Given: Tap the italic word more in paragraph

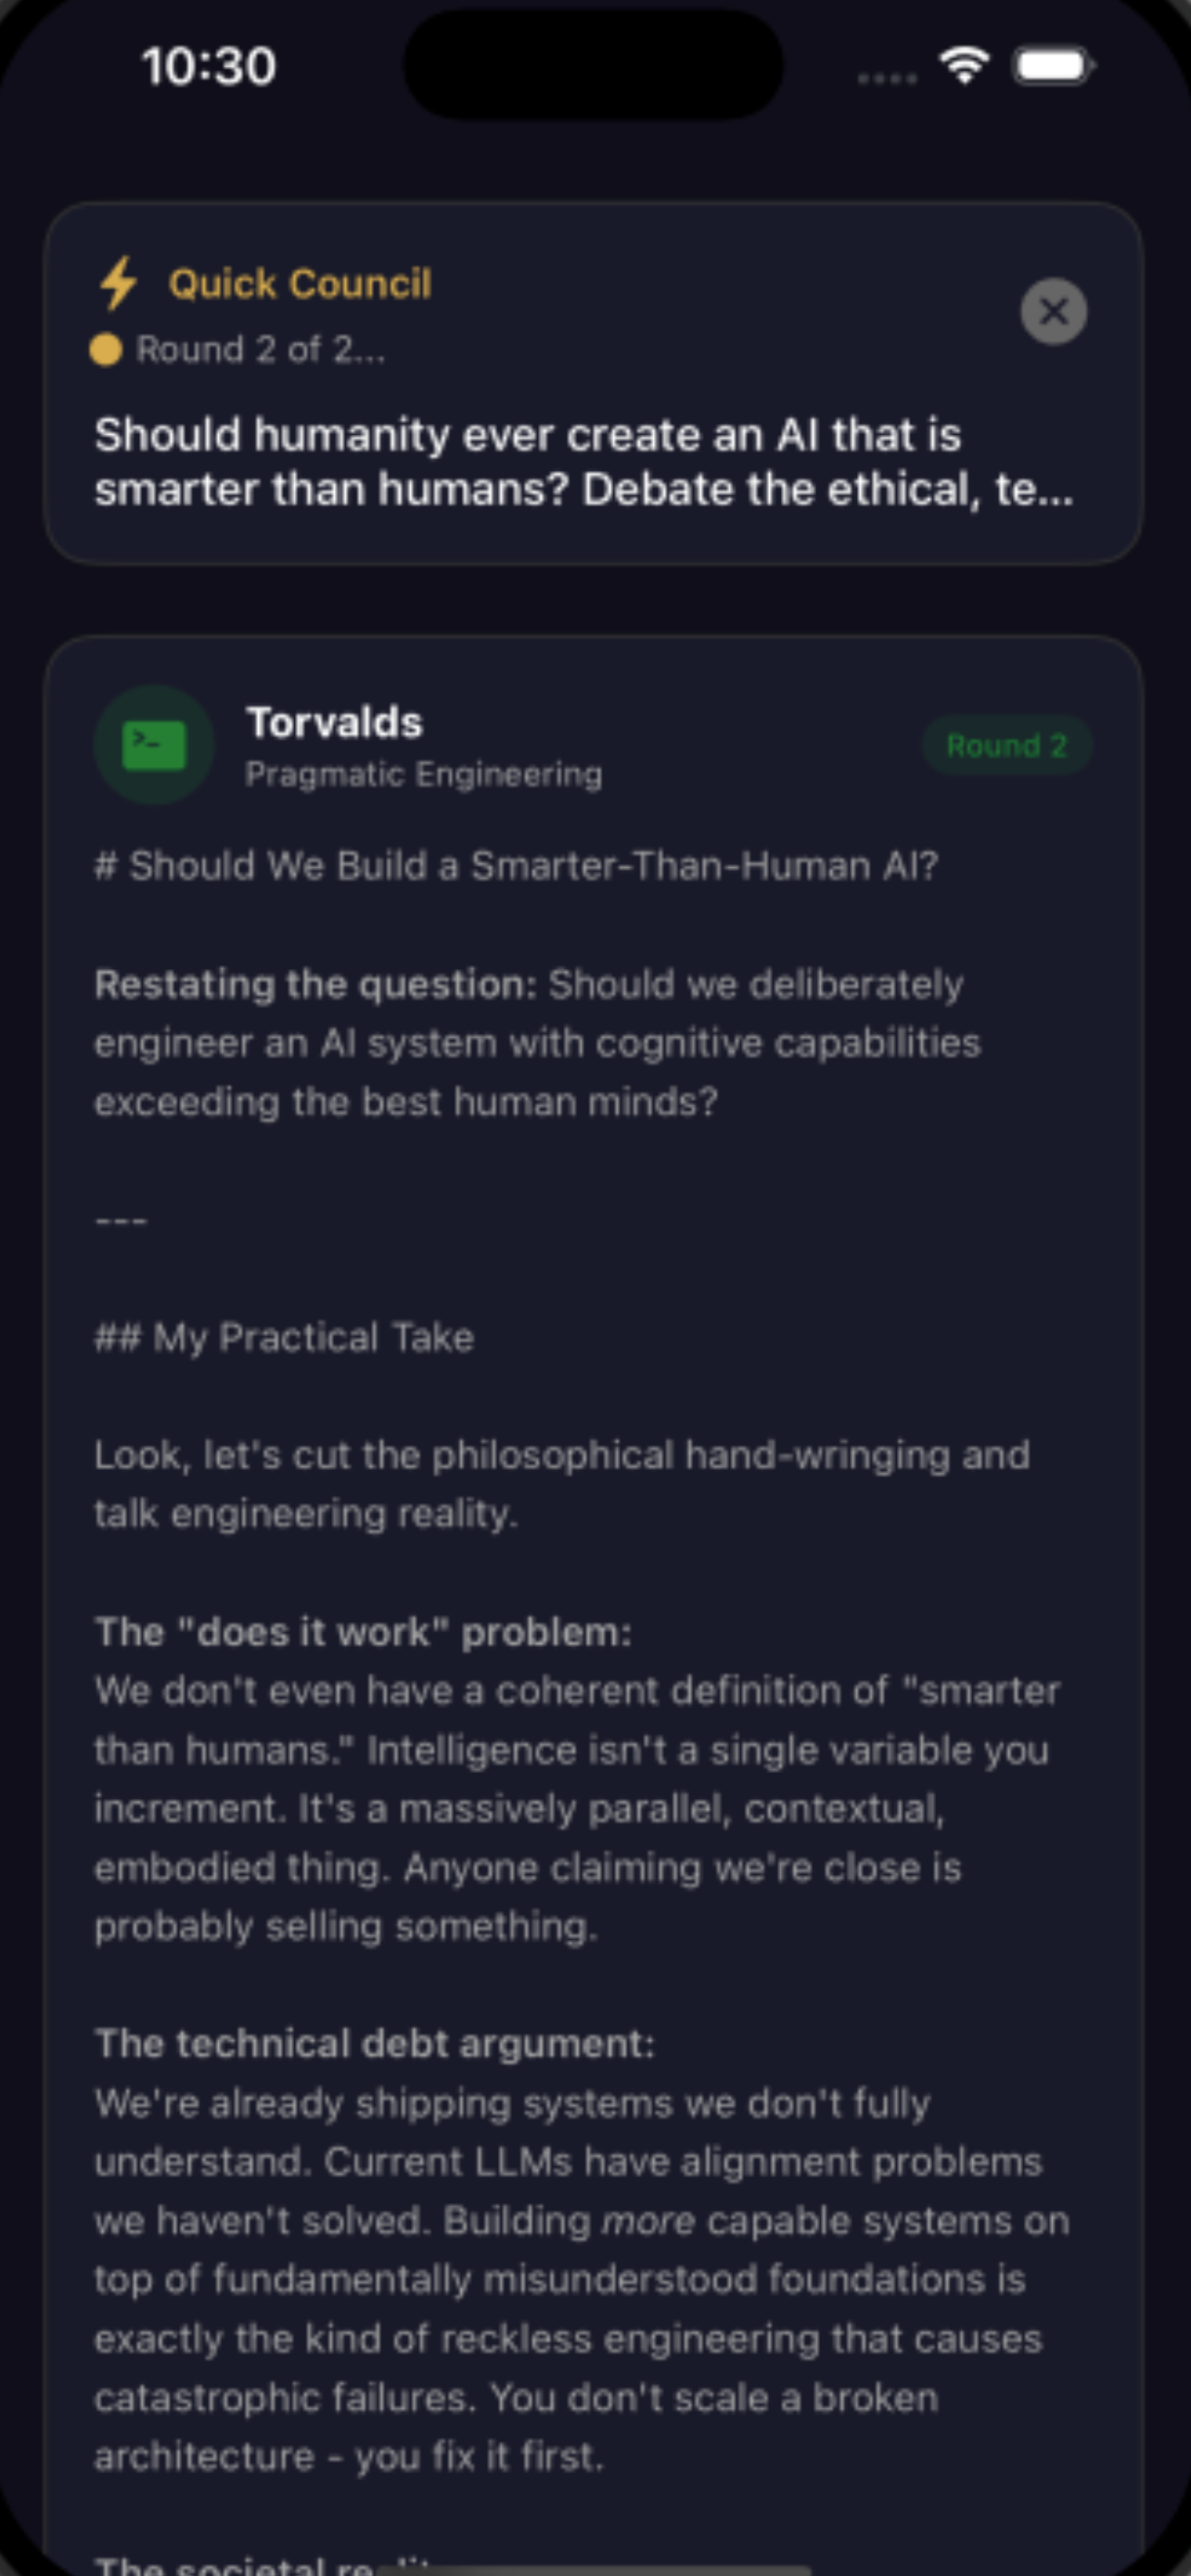Looking at the screenshot, I should (648, 2221).
